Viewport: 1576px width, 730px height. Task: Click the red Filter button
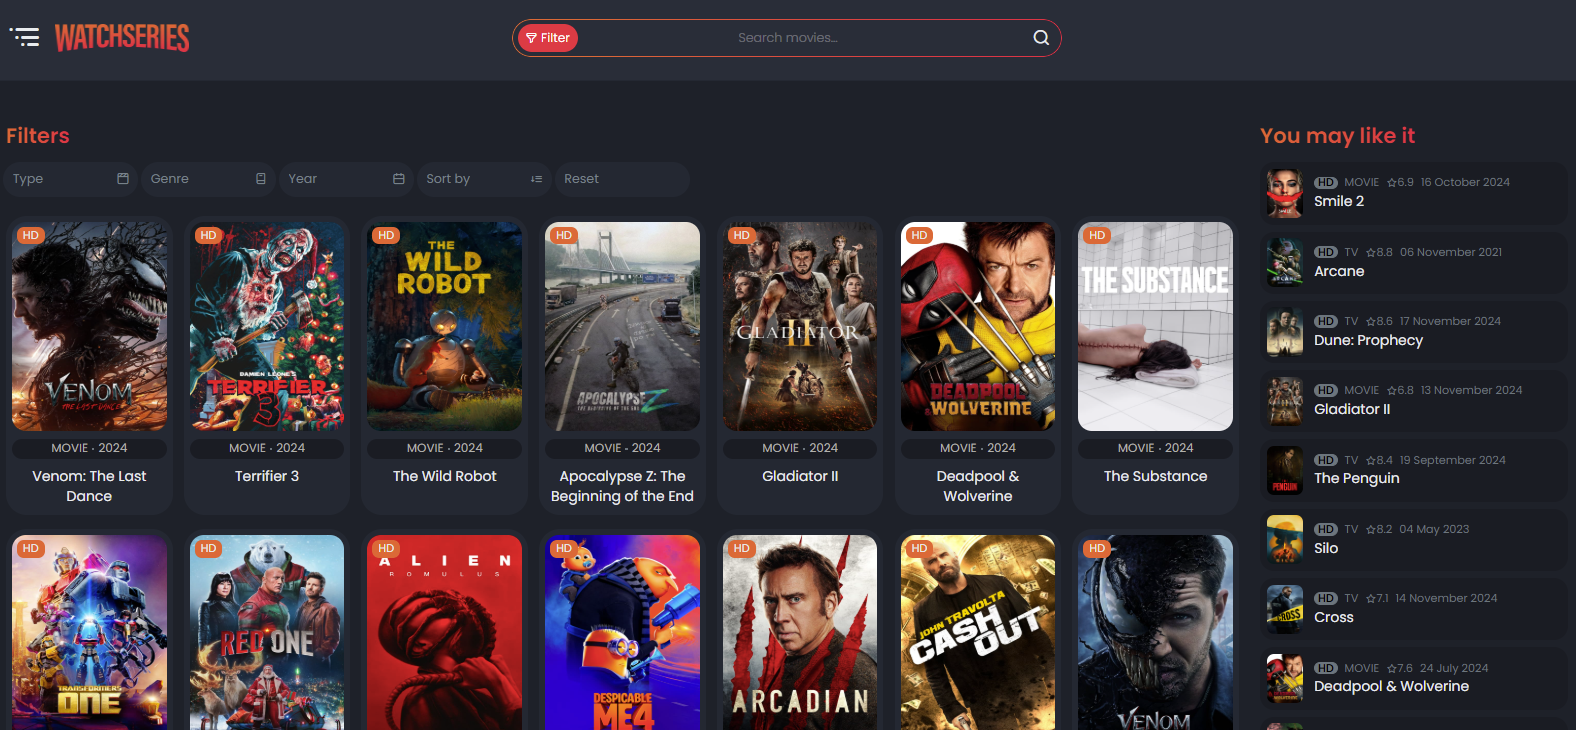click(x=548, y=38)
